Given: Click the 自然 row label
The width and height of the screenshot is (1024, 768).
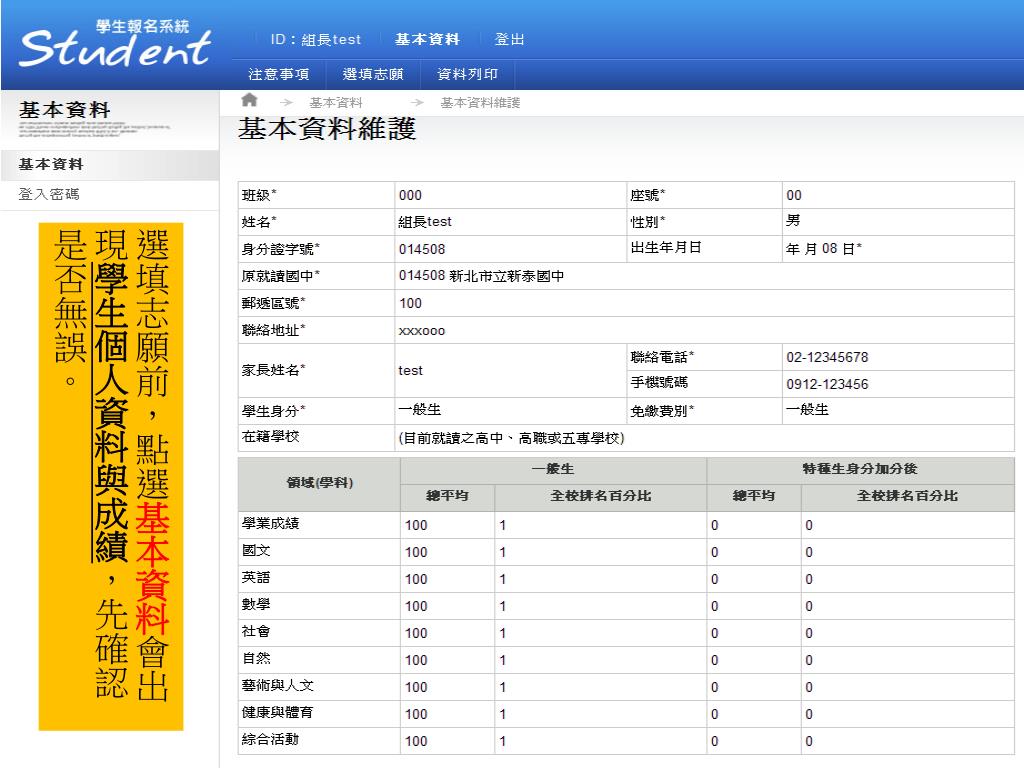Looking at the screenshot, I should point(256,658).
